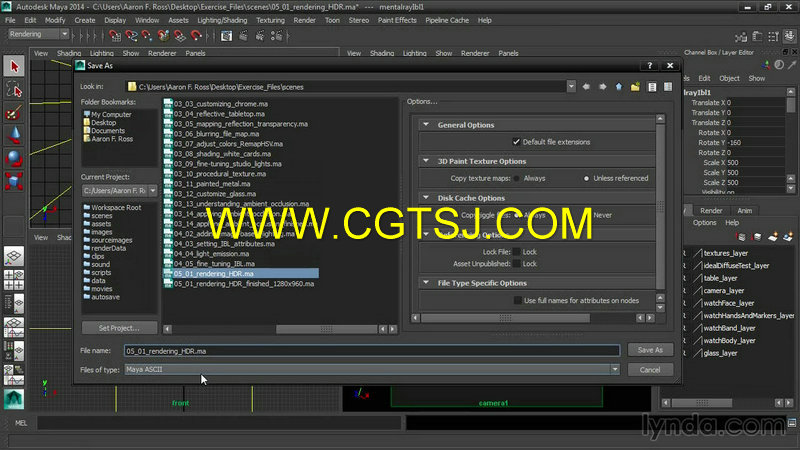Collapse General Options section
Viewport: 800px width, 450px height.
point(426,124)
